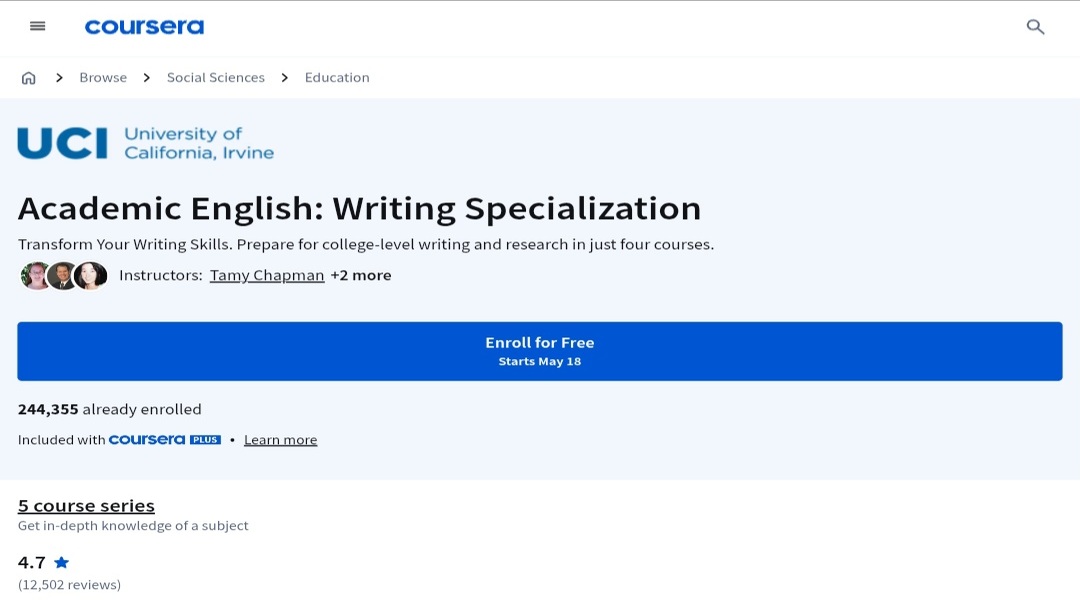
Task: Click the chevron before Social Sciences breadcrumb
Action: (147, 78)
